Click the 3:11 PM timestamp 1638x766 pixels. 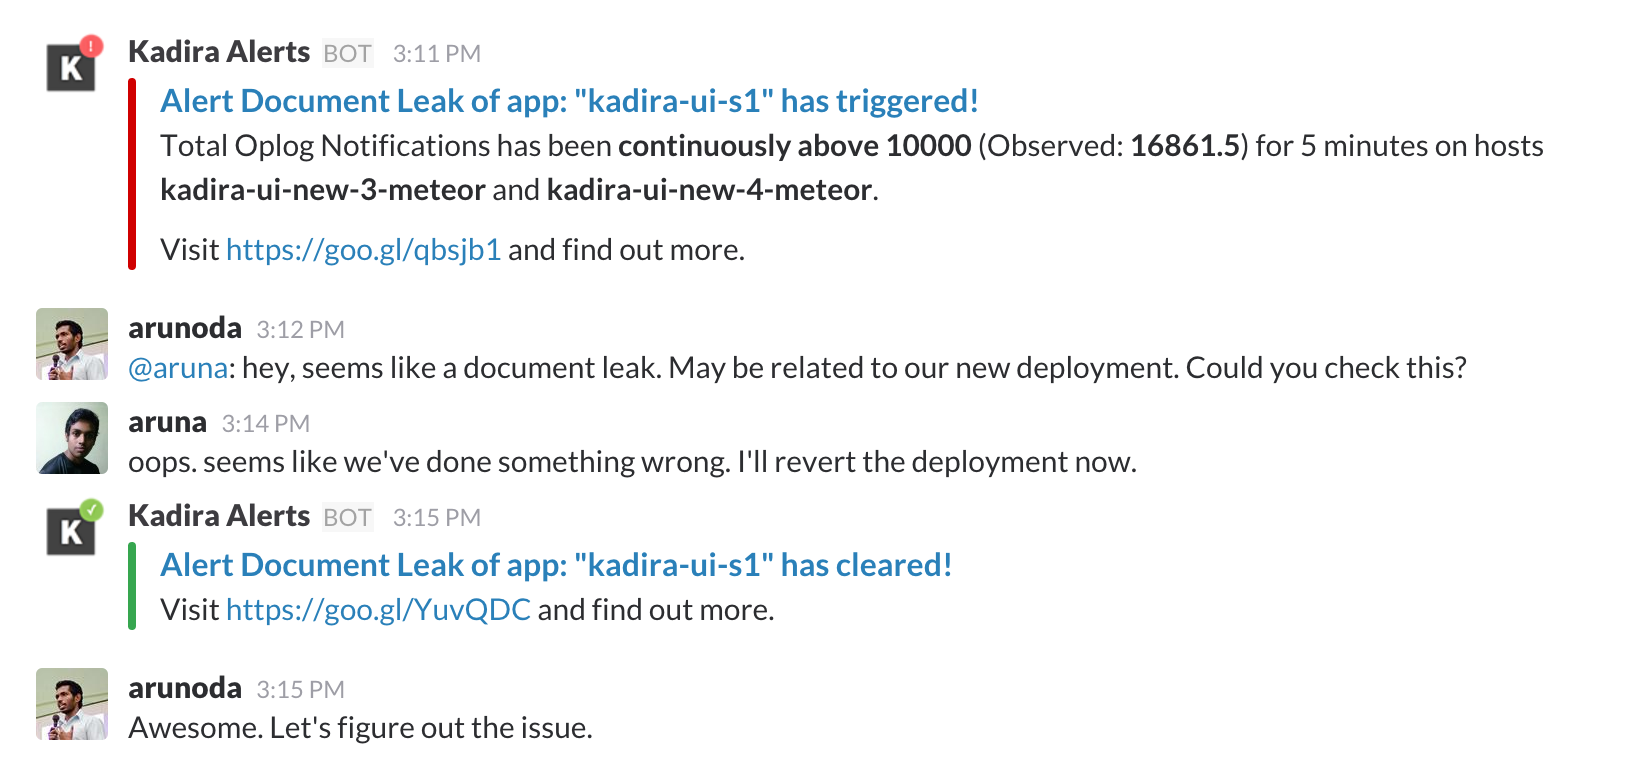click(437, 53)
